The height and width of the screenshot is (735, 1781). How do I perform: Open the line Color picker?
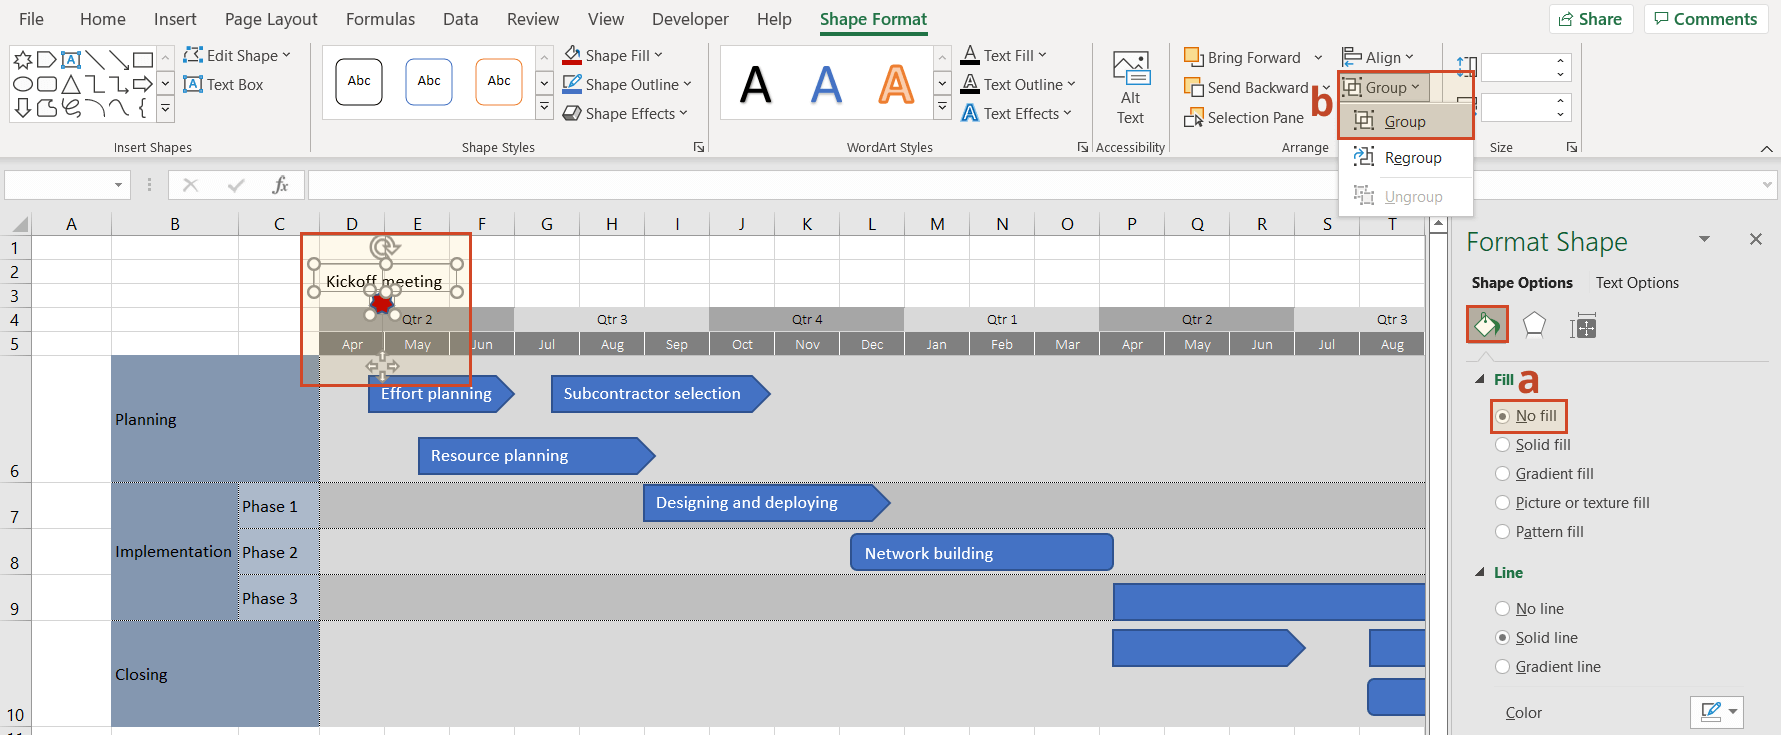[1716, 712]
